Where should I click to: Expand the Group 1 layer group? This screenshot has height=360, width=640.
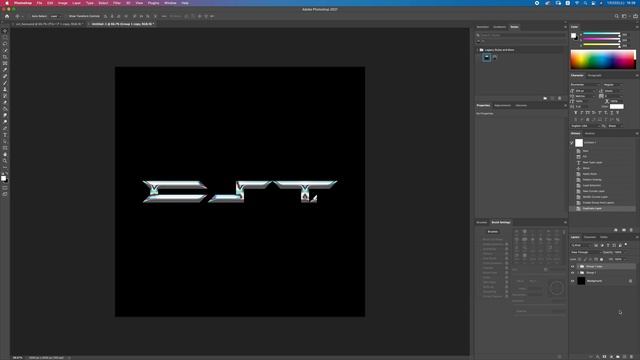[578, 273]
